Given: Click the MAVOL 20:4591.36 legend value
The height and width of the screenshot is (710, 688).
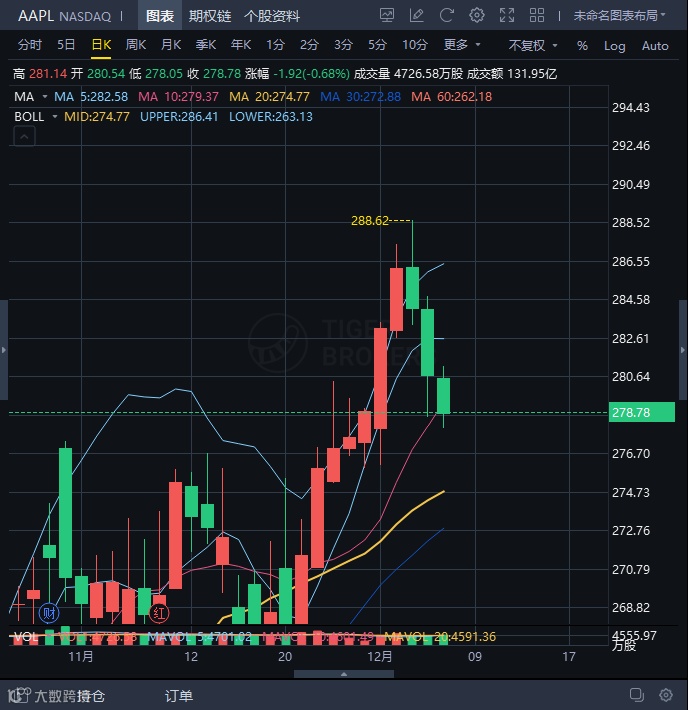Looking at the screenshot, I should point(440,637).
